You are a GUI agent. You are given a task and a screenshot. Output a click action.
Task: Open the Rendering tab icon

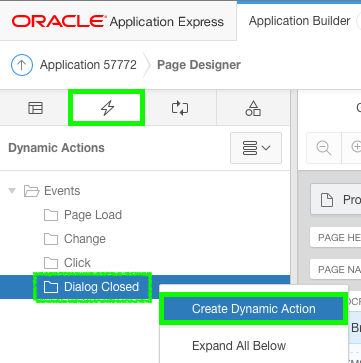[x=35, y=108]
